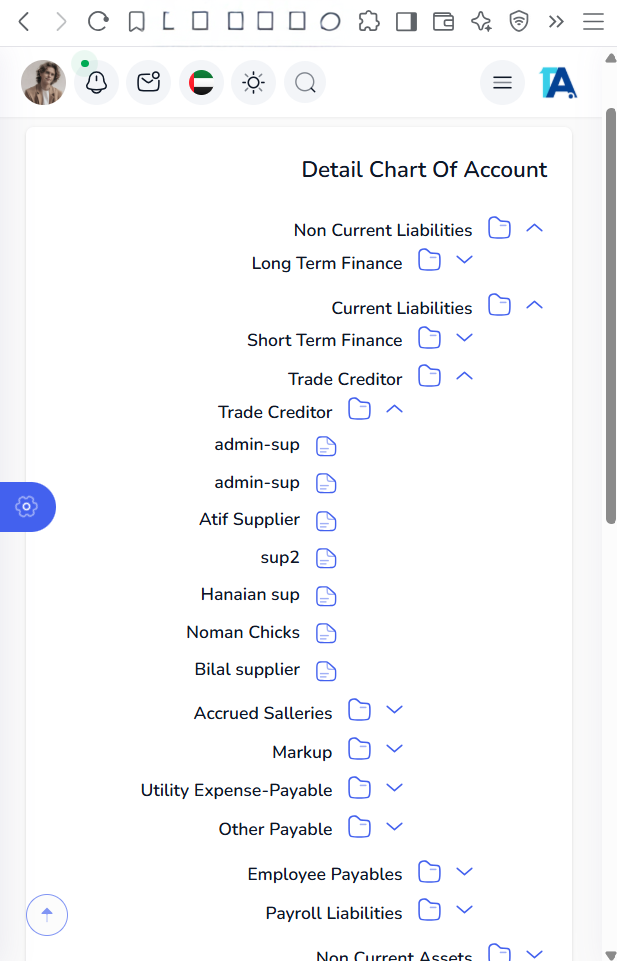Open the mail messages icon
Screen dimensions: 617x961
[149, 83]
